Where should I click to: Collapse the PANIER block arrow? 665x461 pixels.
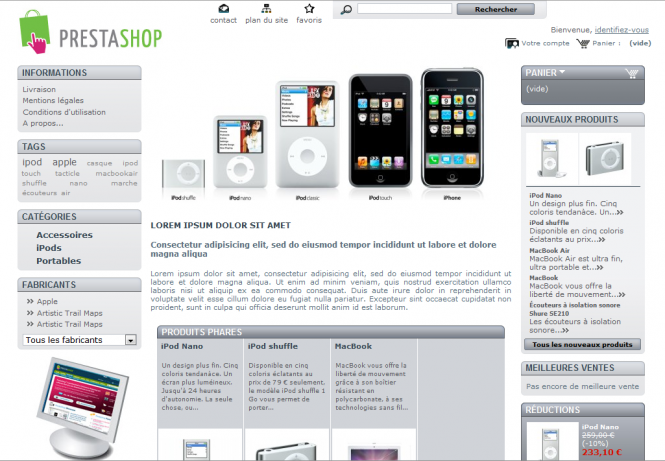(x=562, y=72)
